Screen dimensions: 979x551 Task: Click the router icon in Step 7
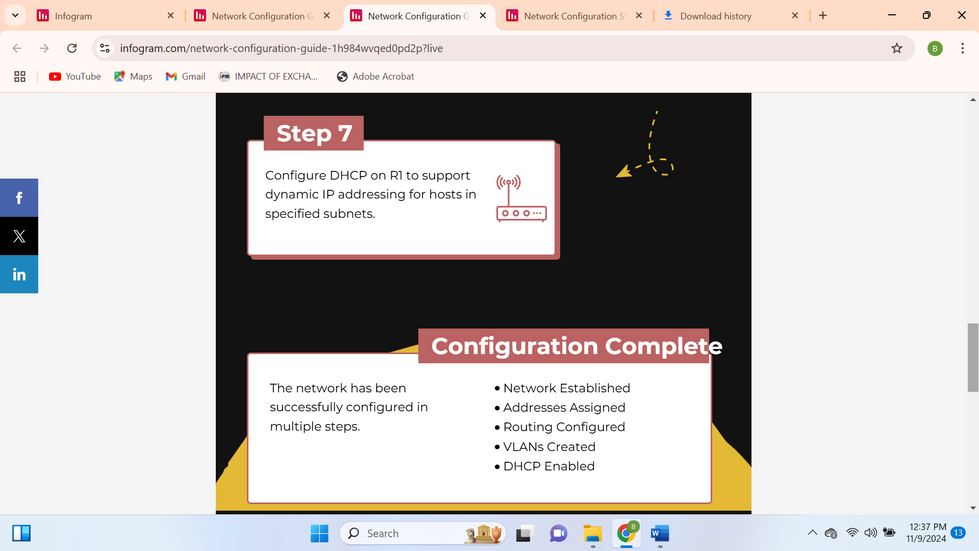[521, 198]
